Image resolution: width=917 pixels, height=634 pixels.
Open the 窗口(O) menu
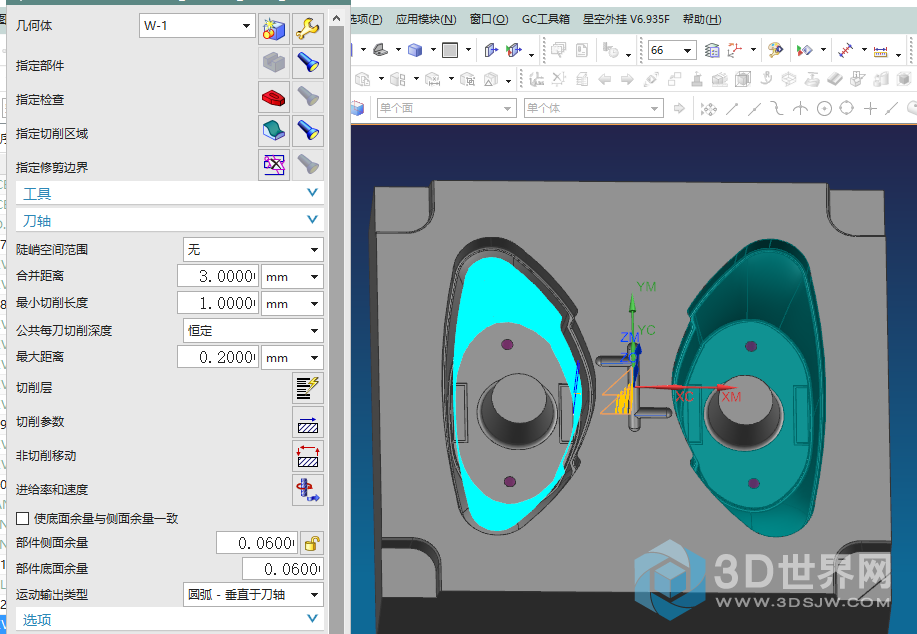click(x=488, y=19)
